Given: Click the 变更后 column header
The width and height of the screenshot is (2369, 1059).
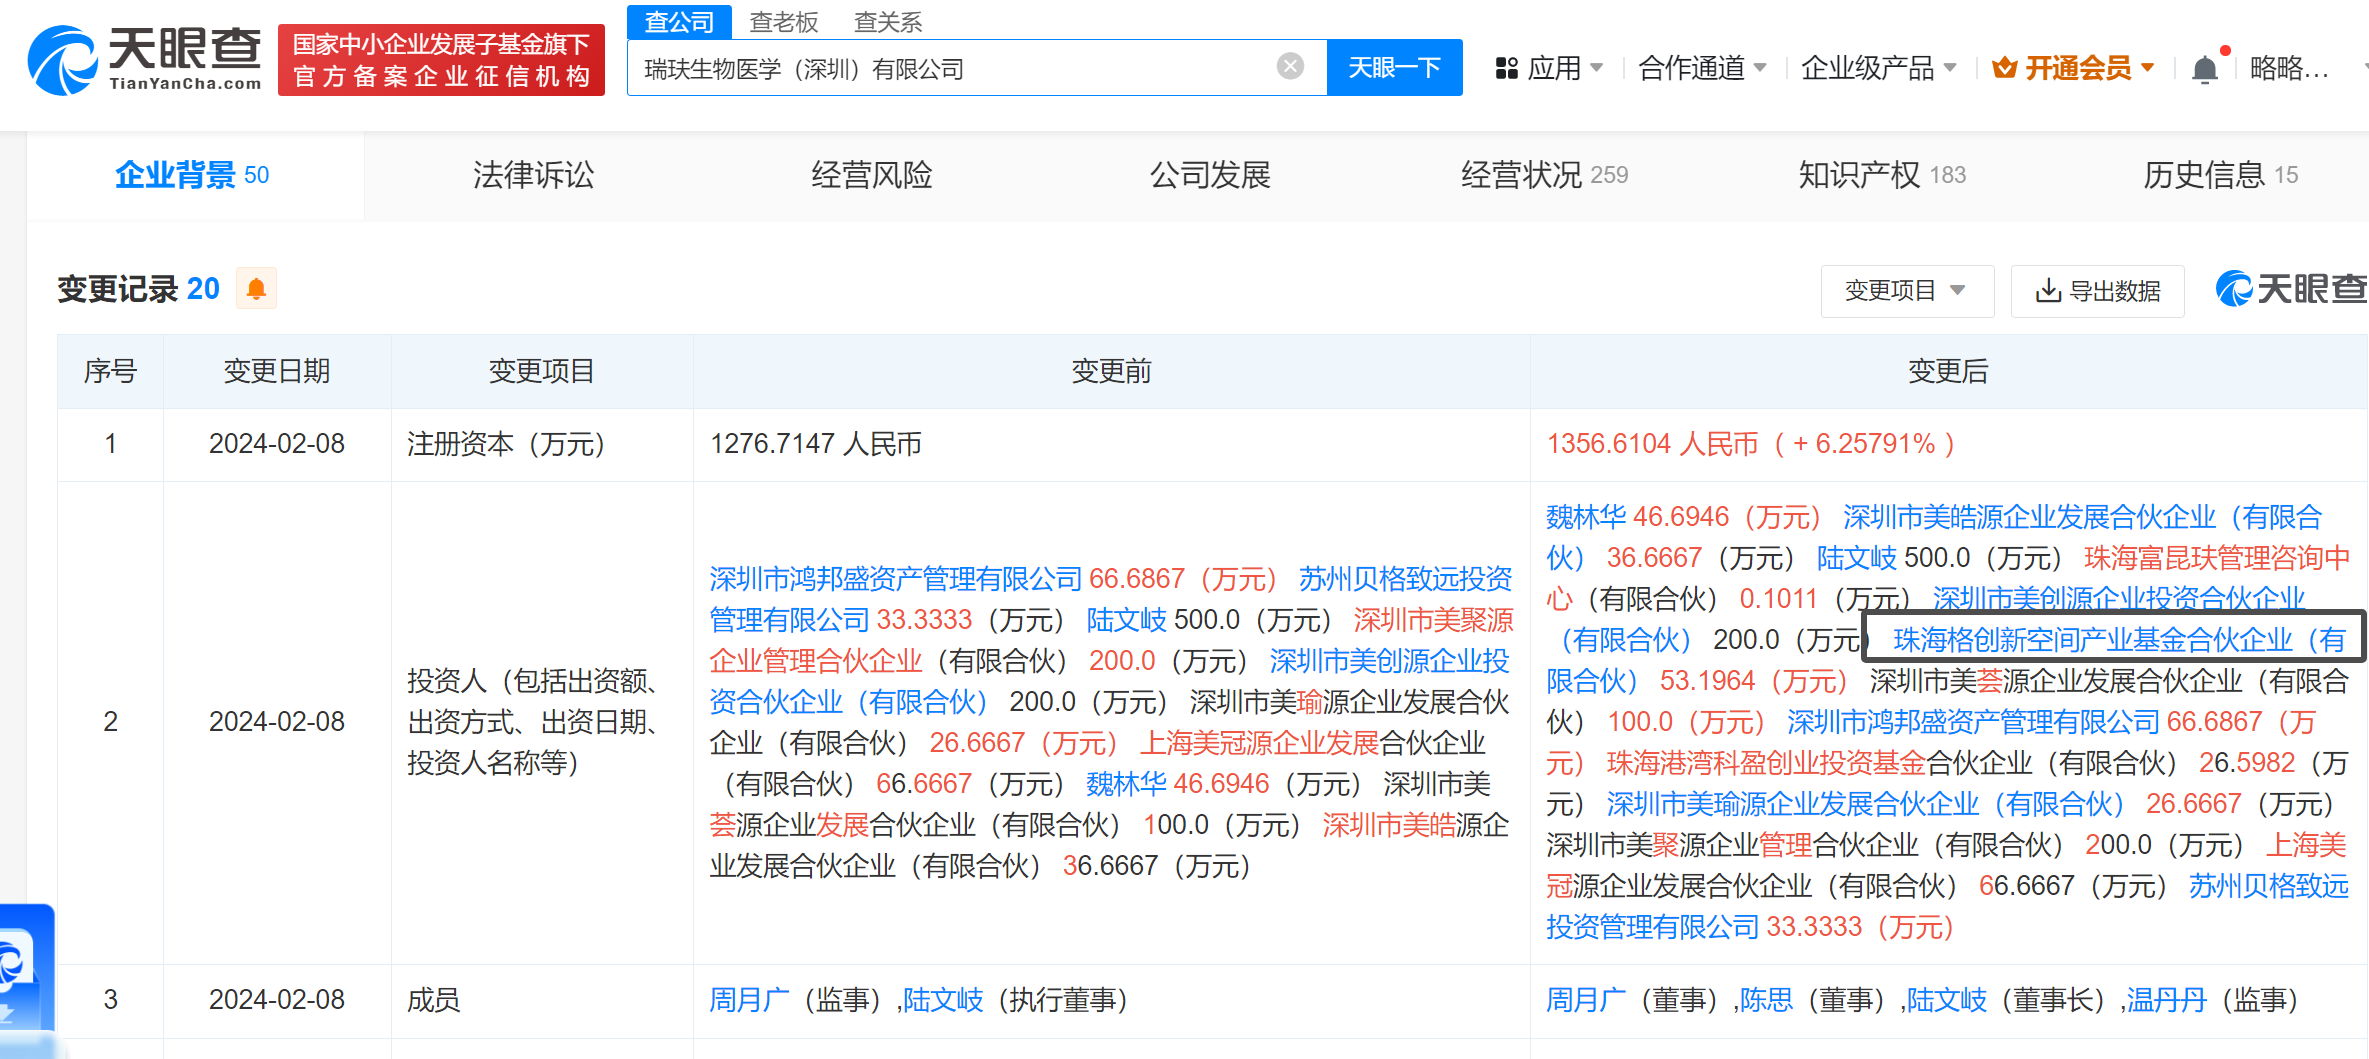Looking at the screenshot, I should pos(1948,371).
